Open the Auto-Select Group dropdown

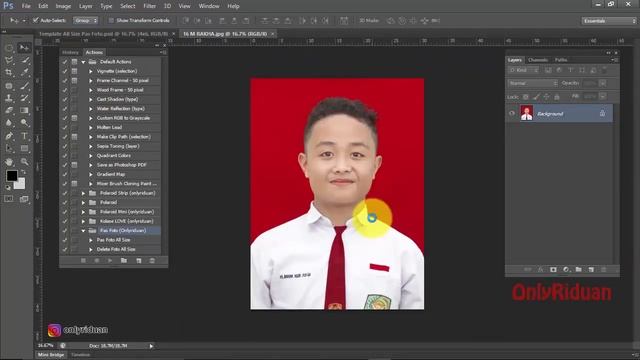coord(86,20)
